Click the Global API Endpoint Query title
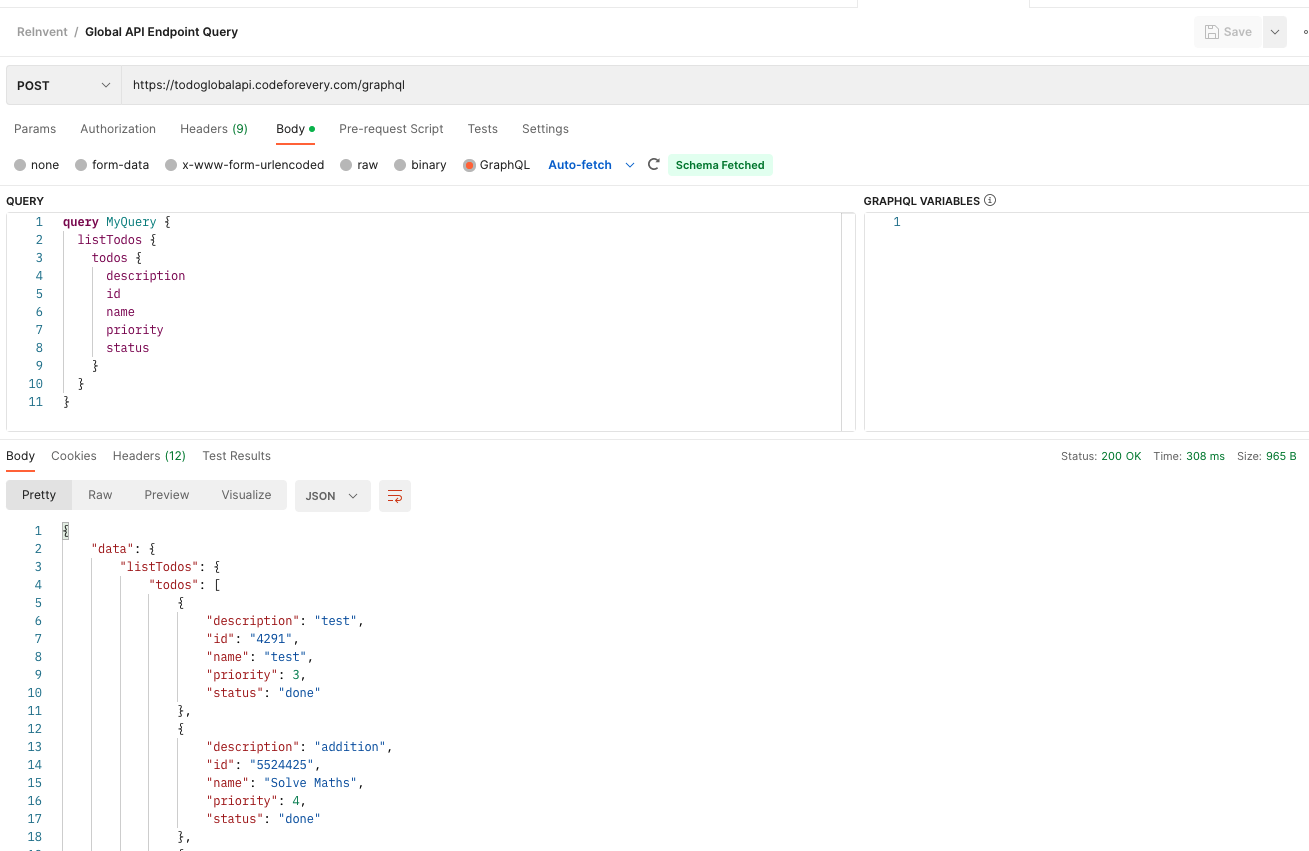Viewport: 1309px width, 851px height. pos(161,32)
